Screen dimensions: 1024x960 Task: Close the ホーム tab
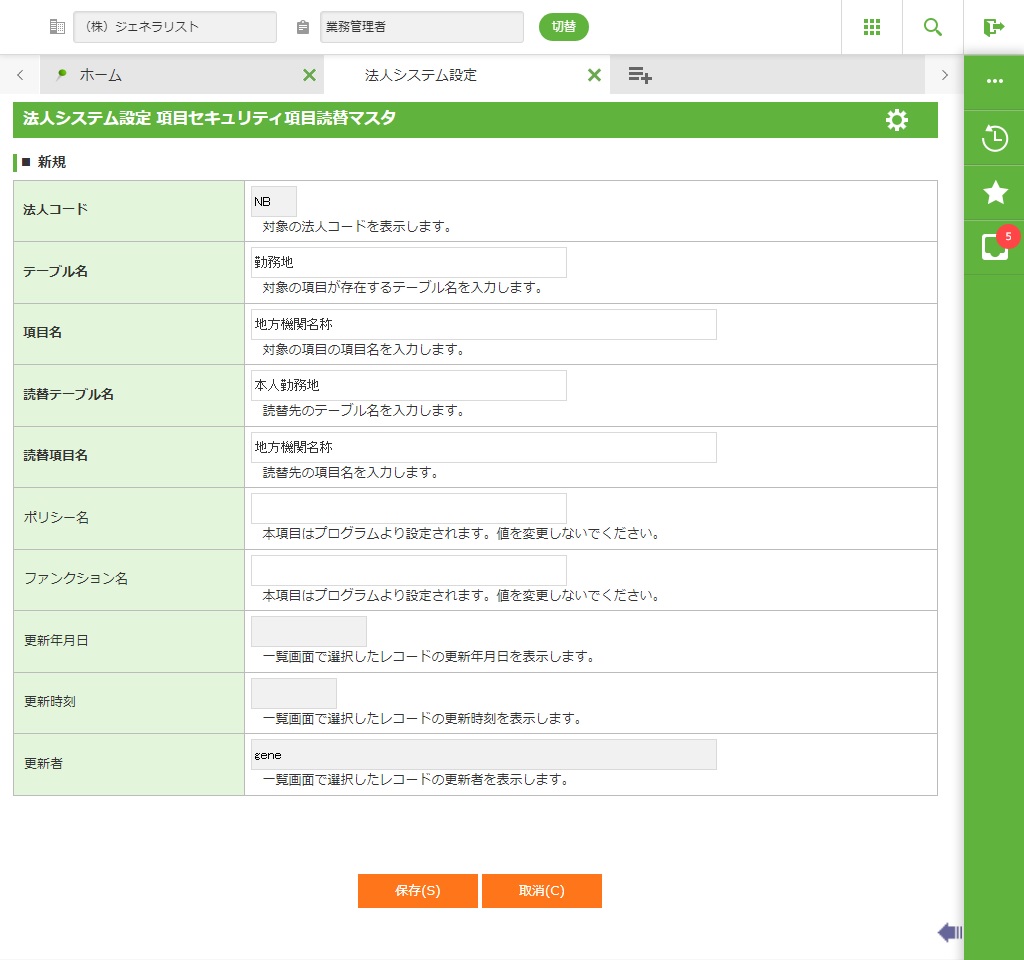309,75
